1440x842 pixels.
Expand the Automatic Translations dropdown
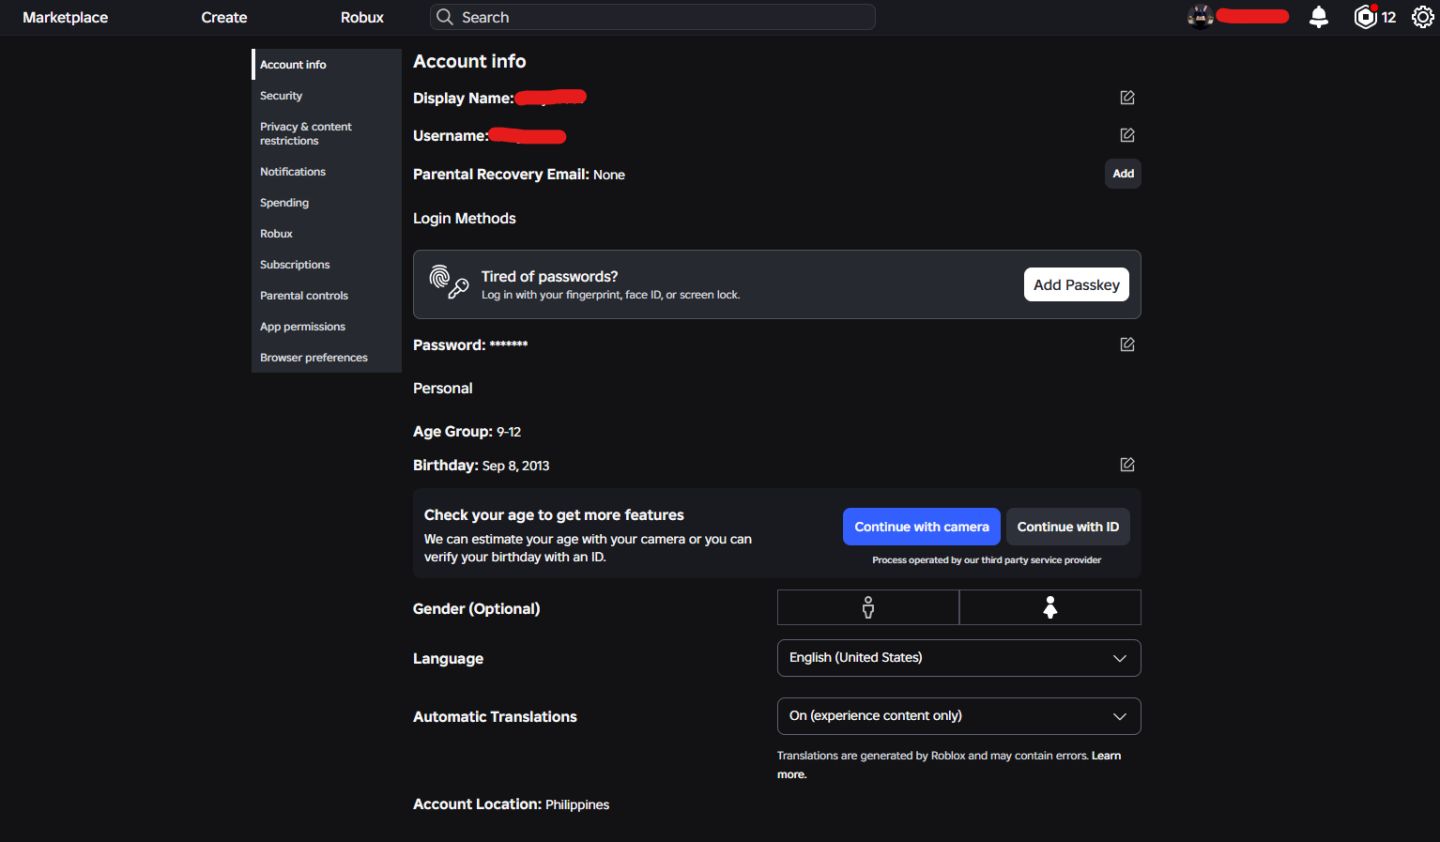click(x=959, y=716)
